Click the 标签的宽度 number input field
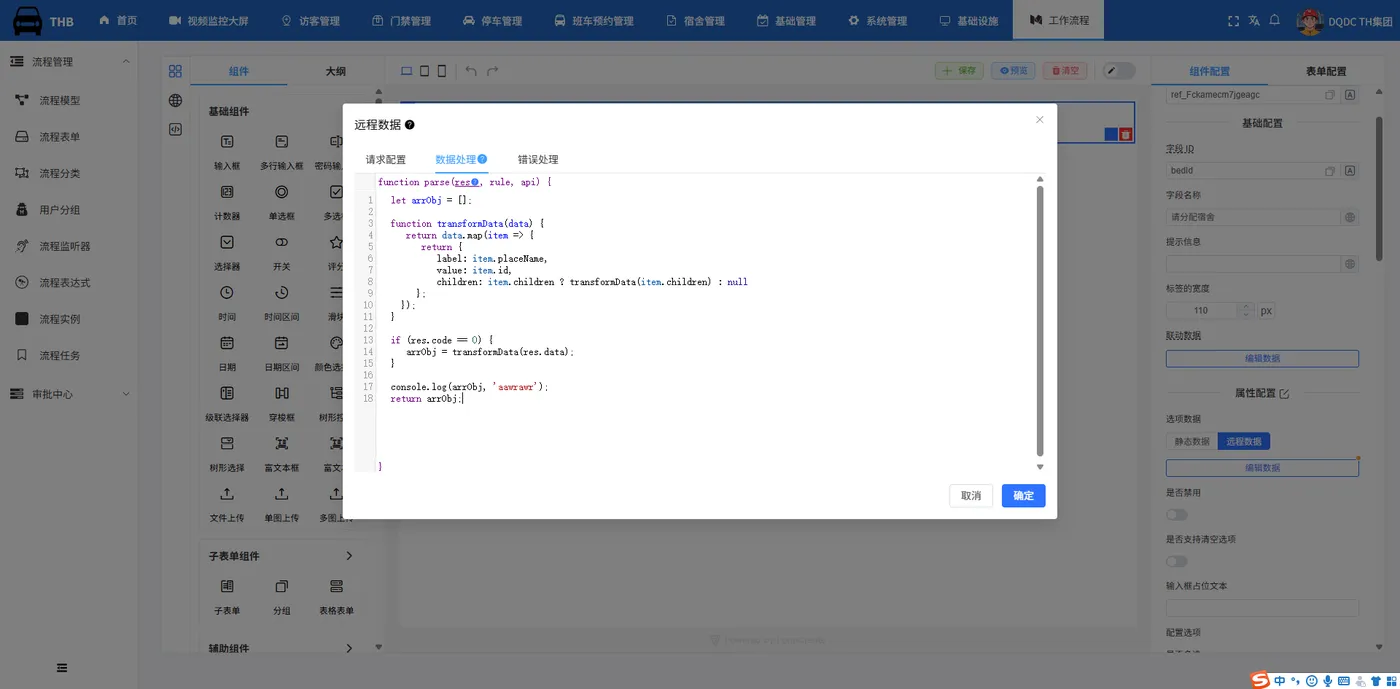Screen dimensions: 1400x689 (1202, 310)
